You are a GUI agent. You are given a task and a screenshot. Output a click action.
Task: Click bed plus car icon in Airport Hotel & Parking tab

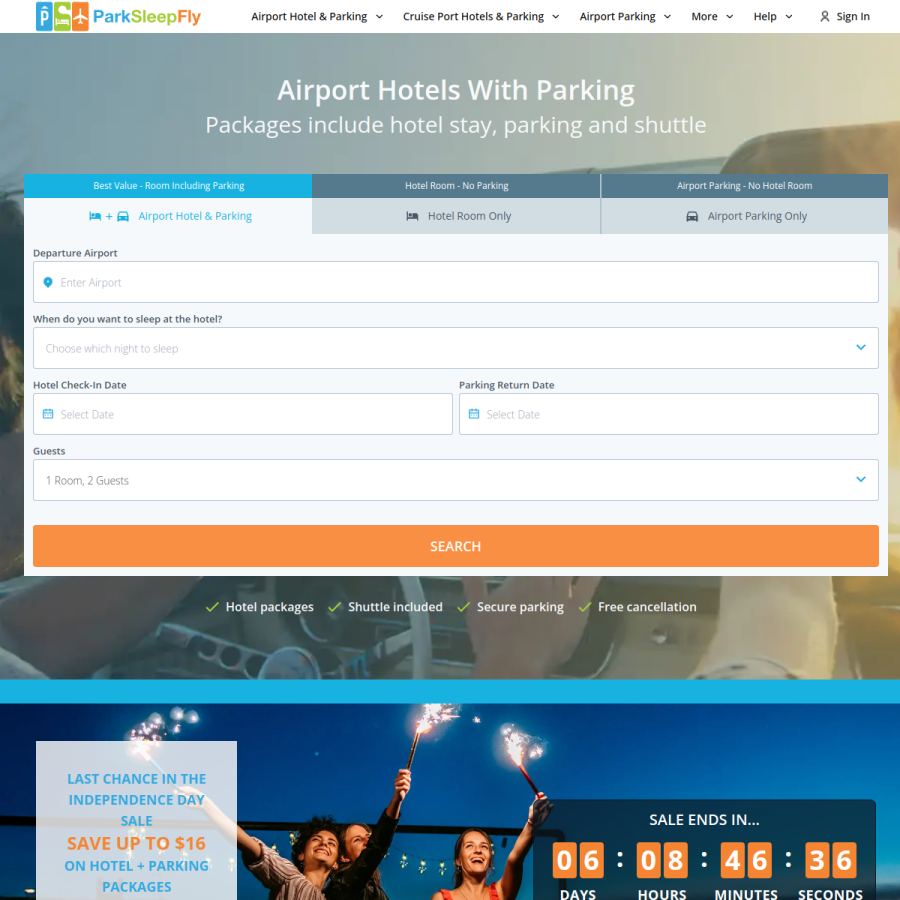click(109, 216)
